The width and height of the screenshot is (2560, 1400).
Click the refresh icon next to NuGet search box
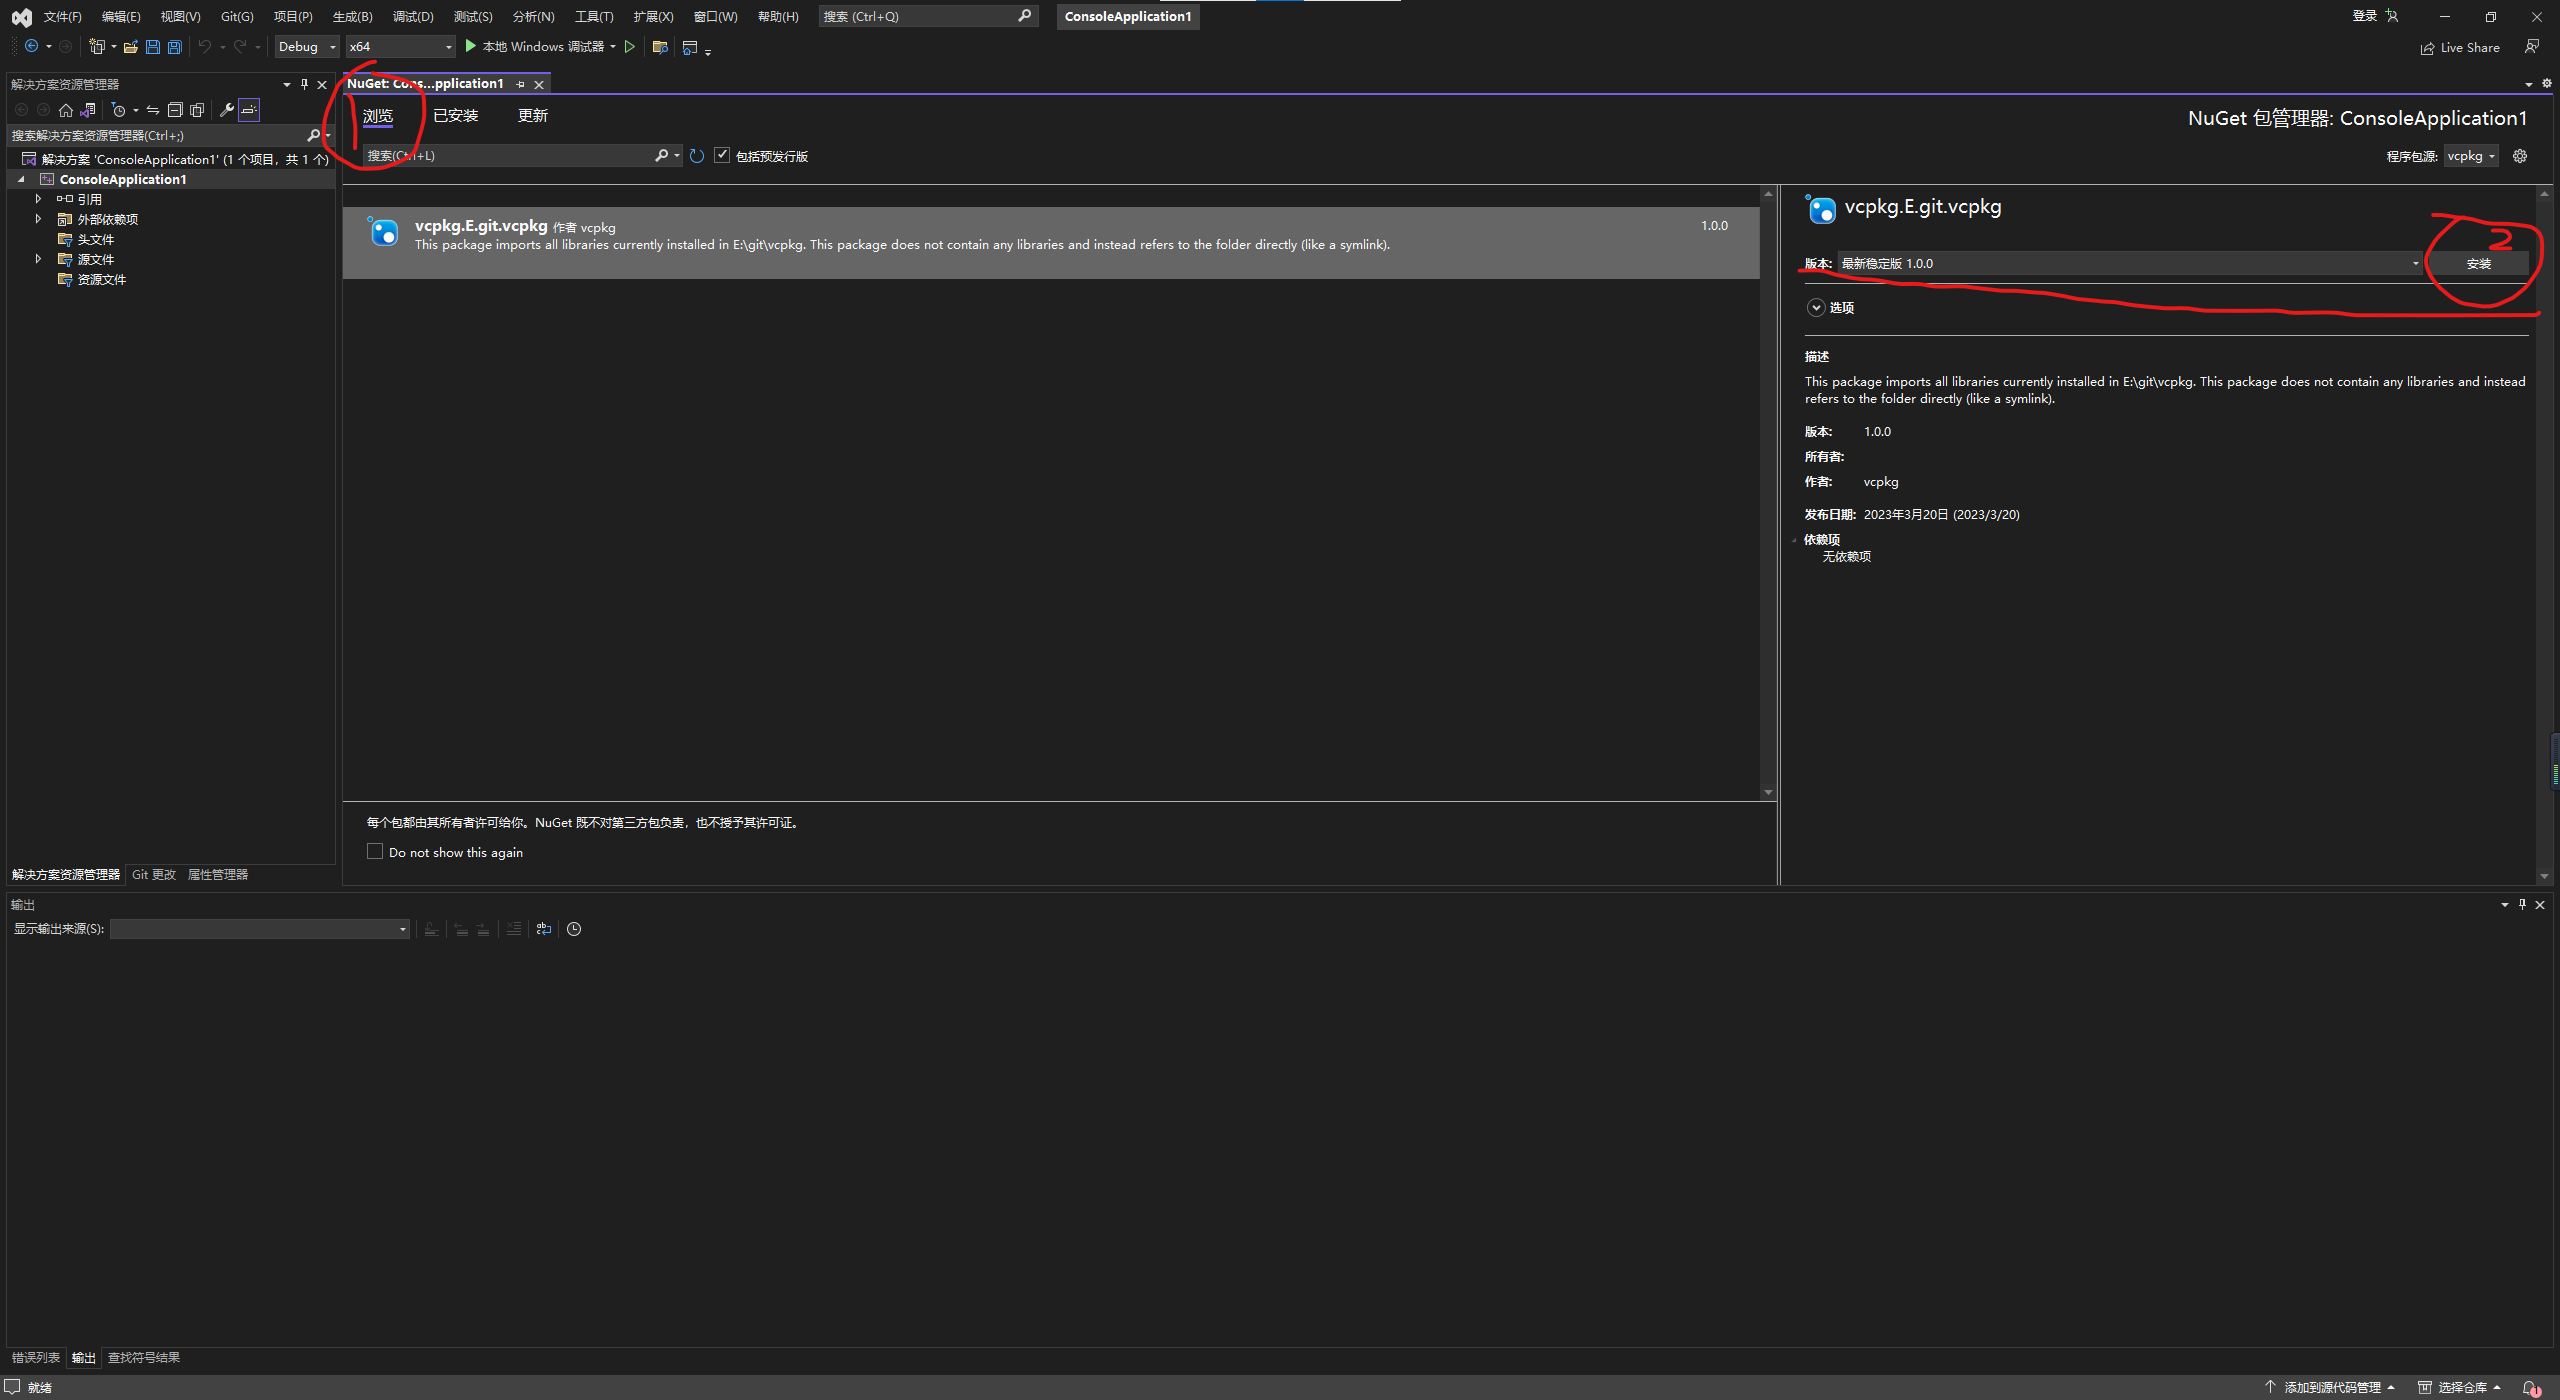pyautogui.click(x=697, y=155)
